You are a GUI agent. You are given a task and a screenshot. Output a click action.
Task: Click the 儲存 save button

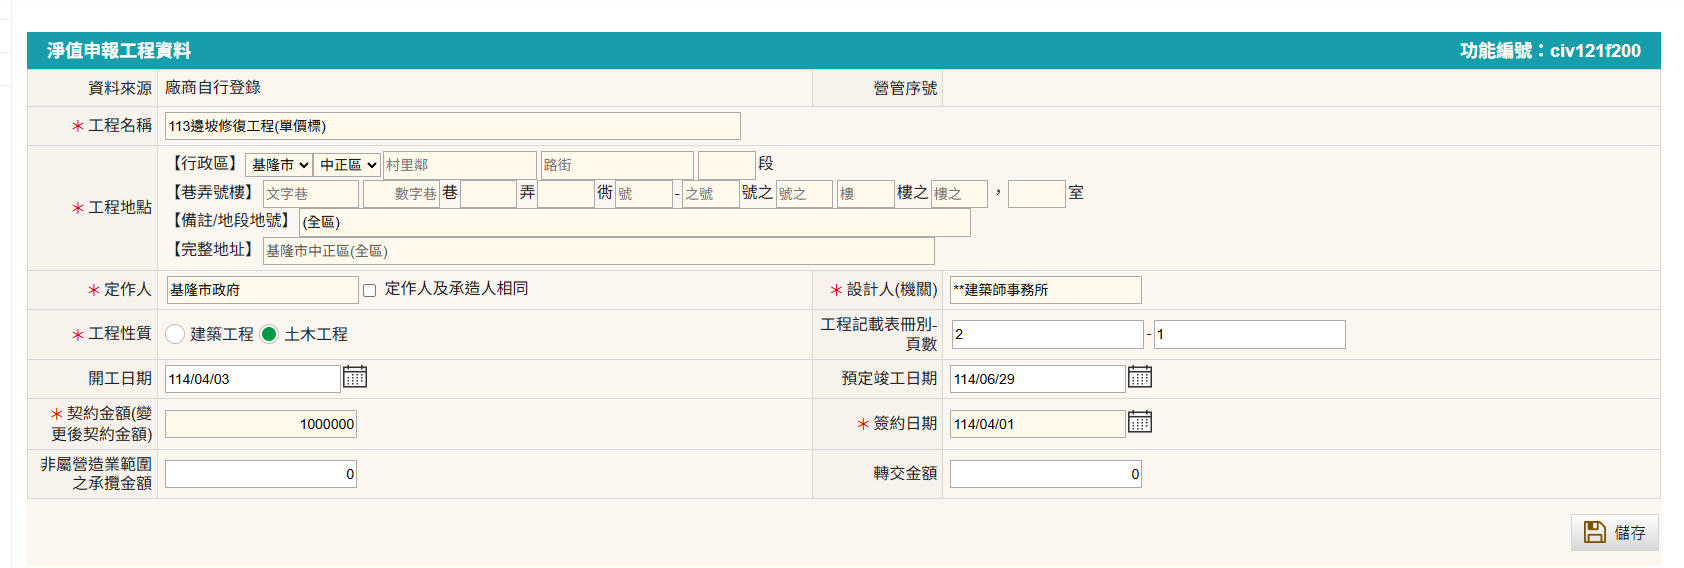1614,533
